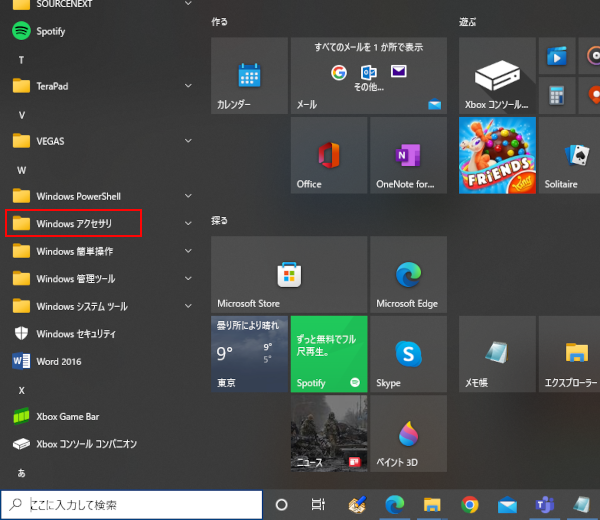The width and height of the screenshot is (600, 520).
Task: Open File Explorer from the taskbar
Action: tap(432, 505)
